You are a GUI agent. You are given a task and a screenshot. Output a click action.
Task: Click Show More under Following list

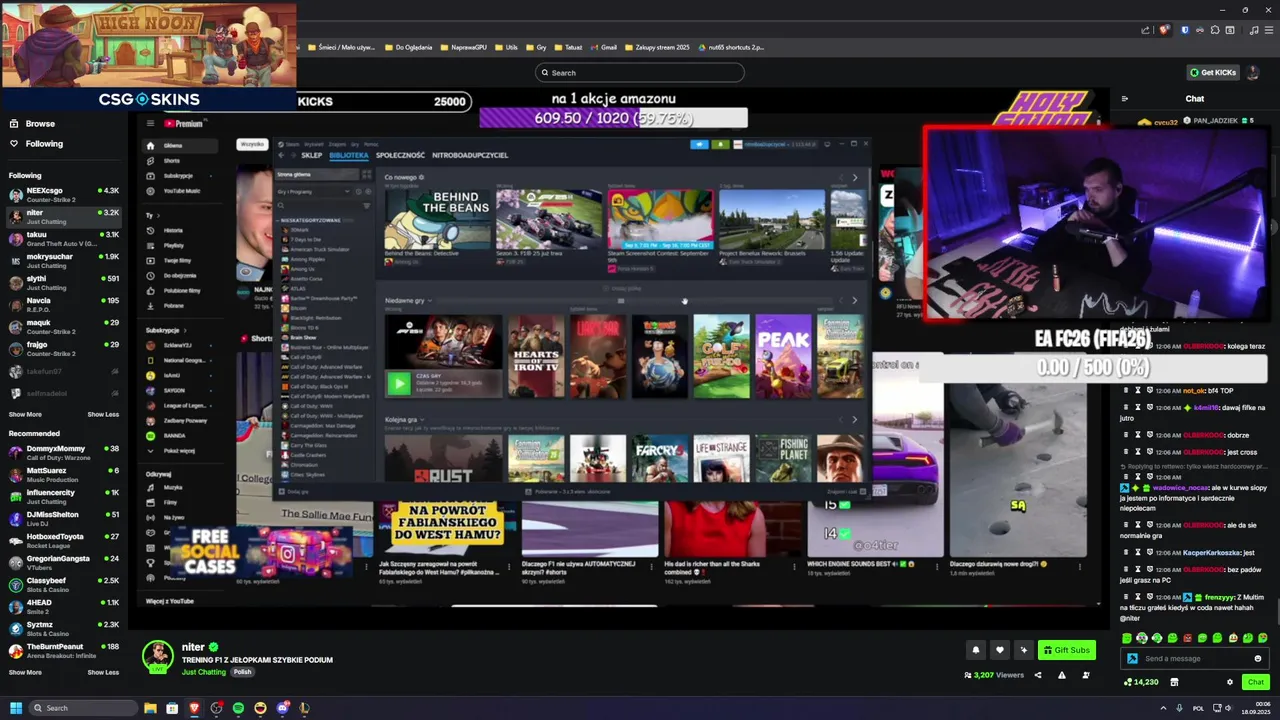[x=26, y=414]
